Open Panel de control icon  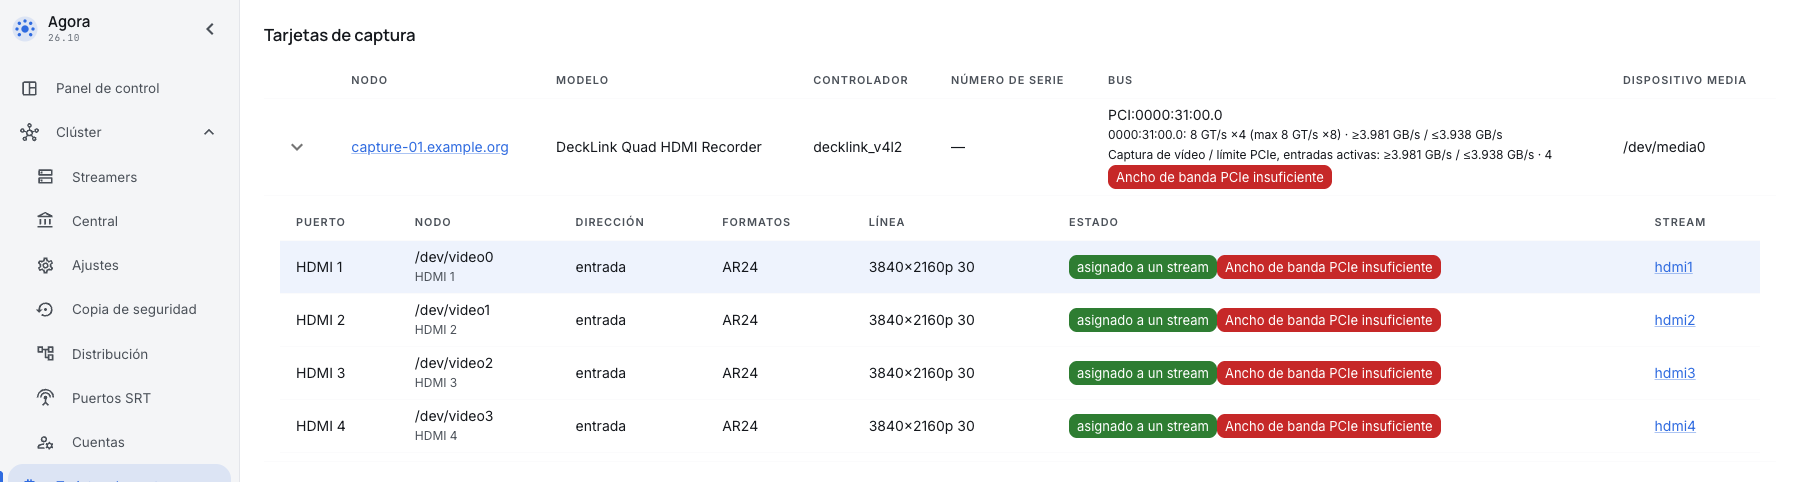pyautogui.click(x=30, y=88)
